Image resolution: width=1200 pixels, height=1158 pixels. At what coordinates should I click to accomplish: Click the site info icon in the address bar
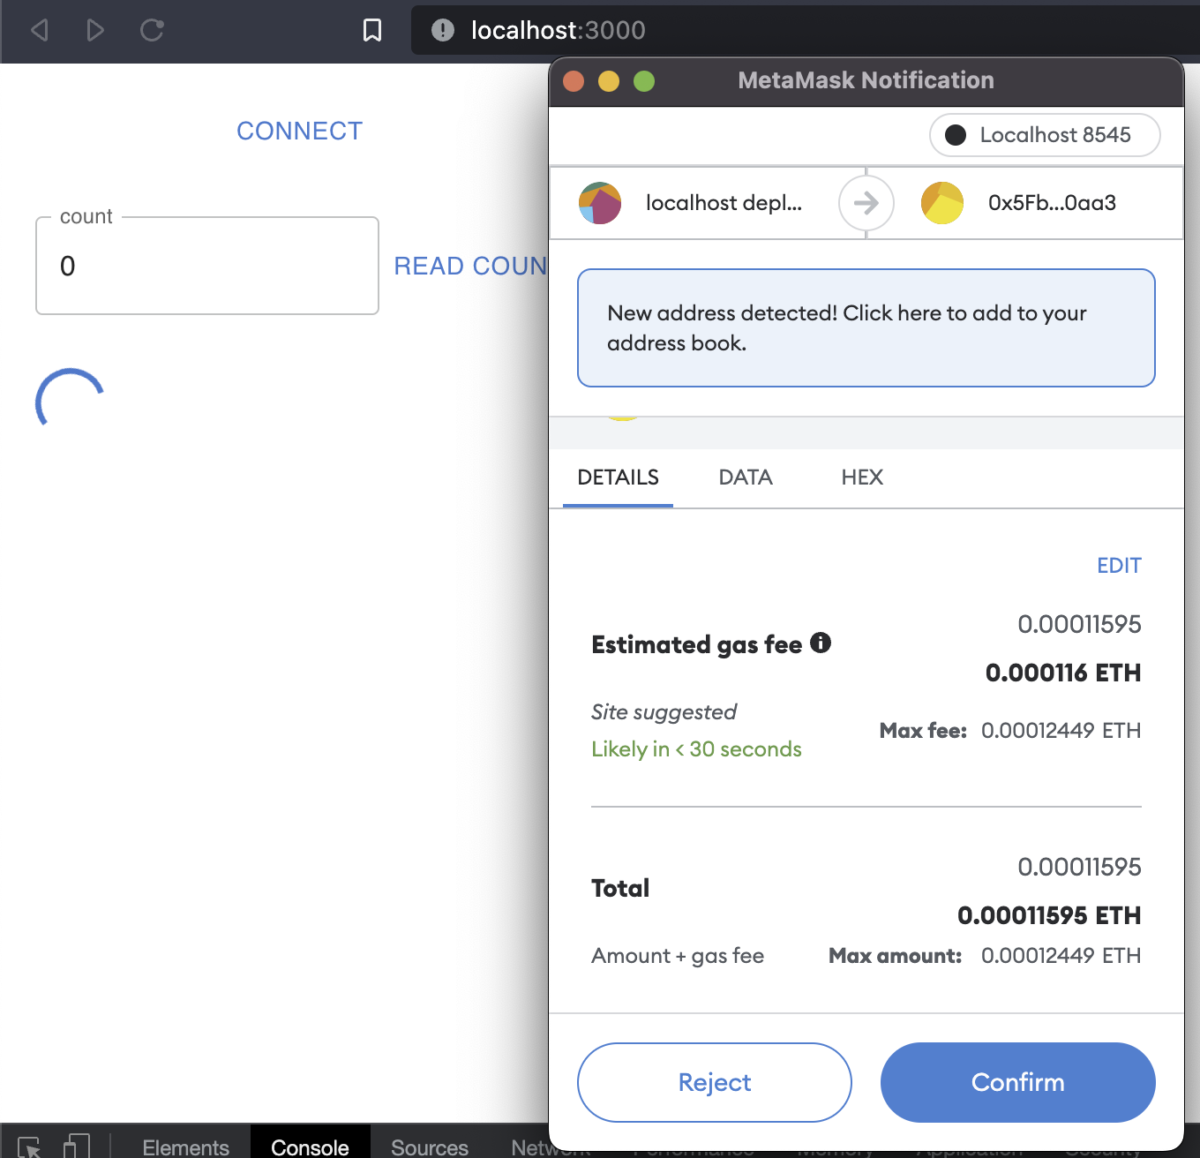pyautogui.click(x=441, y=30)
